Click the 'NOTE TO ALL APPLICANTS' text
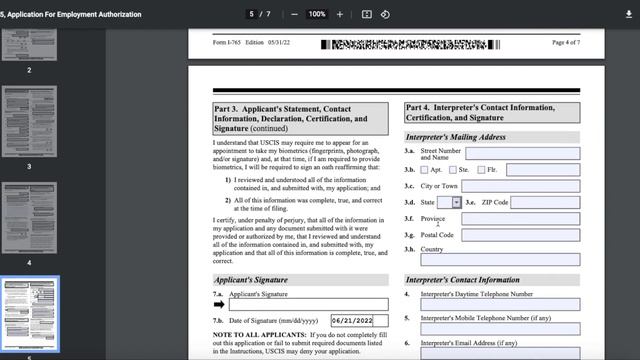This screenshot has height=360, width=640. (260, 335)
